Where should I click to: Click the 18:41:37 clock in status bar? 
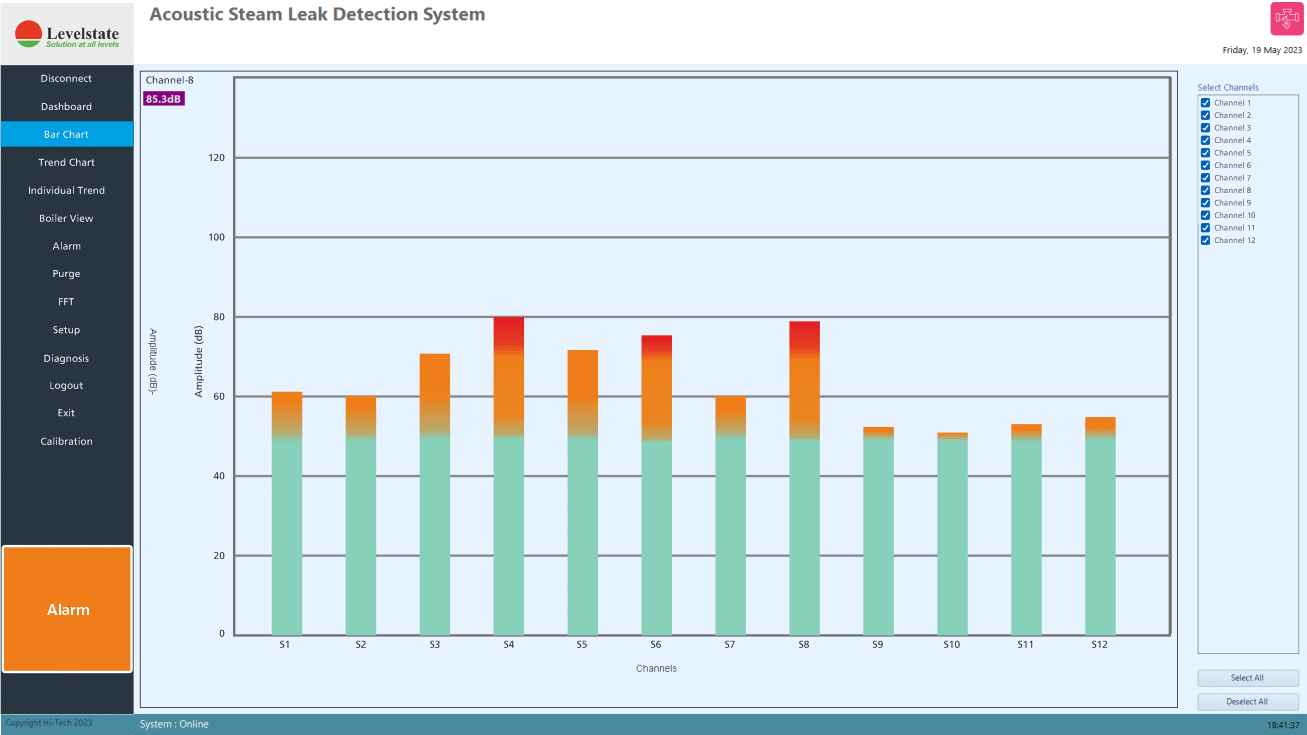click(x=1283, y=725)
